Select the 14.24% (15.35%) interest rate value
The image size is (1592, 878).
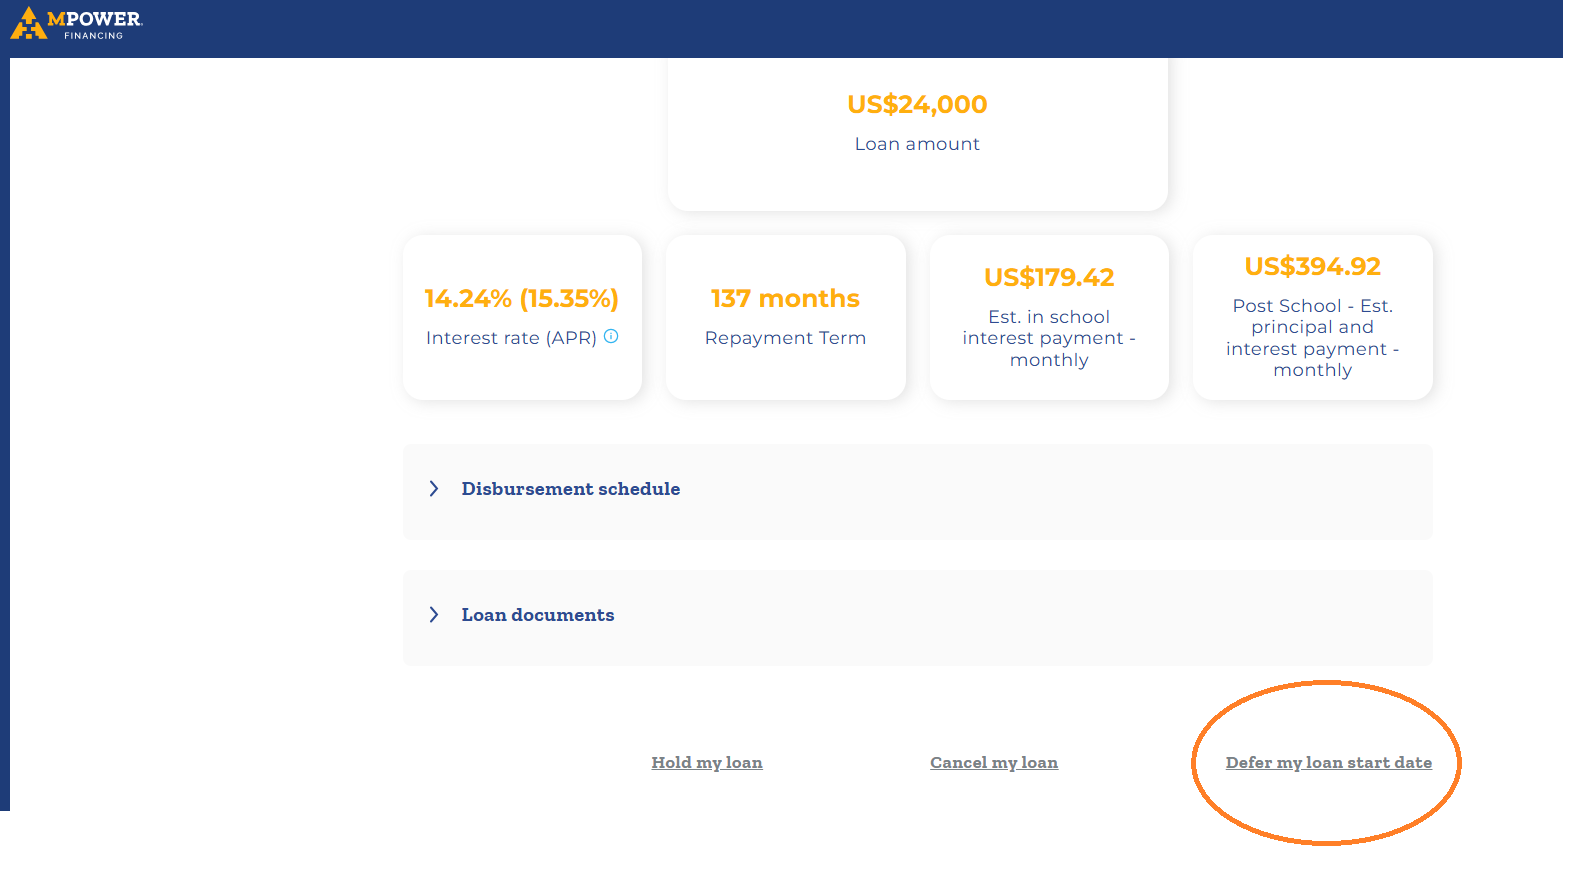tap(521, 299)
